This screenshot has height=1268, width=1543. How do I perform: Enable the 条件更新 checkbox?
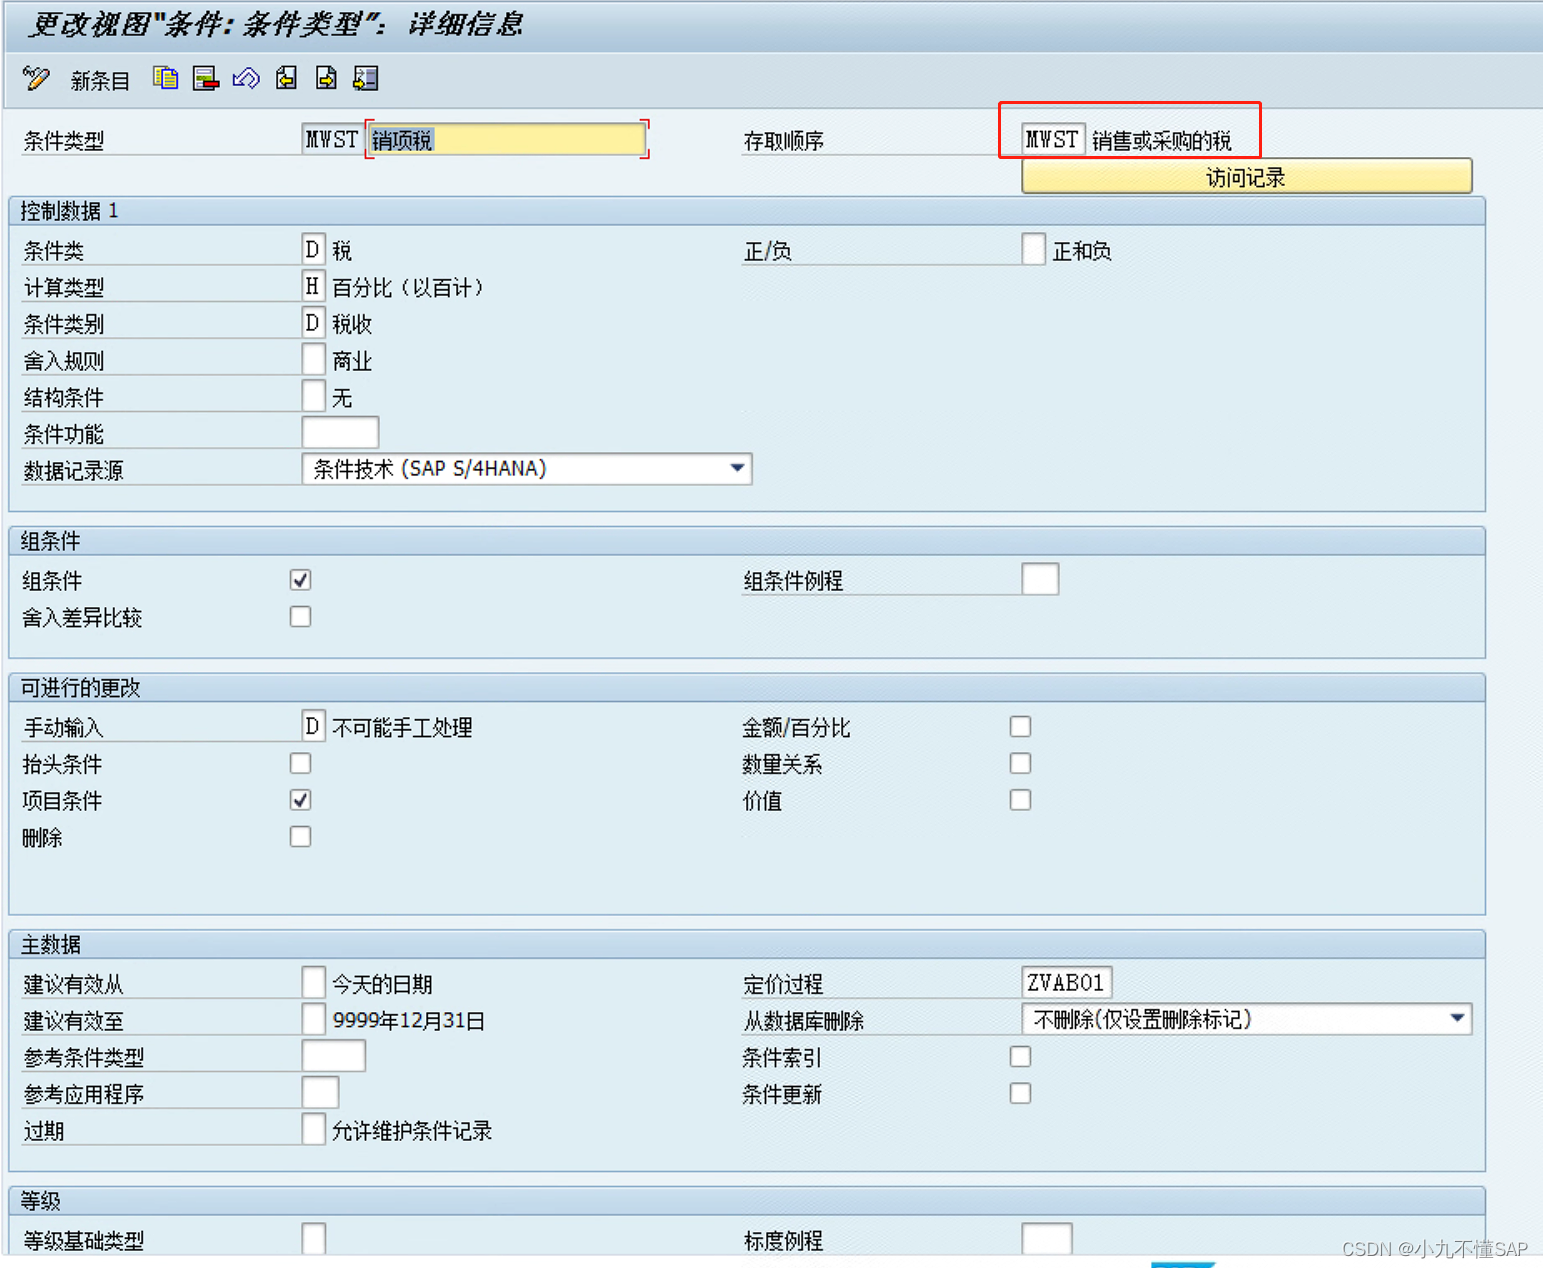pos(1020,1094)
